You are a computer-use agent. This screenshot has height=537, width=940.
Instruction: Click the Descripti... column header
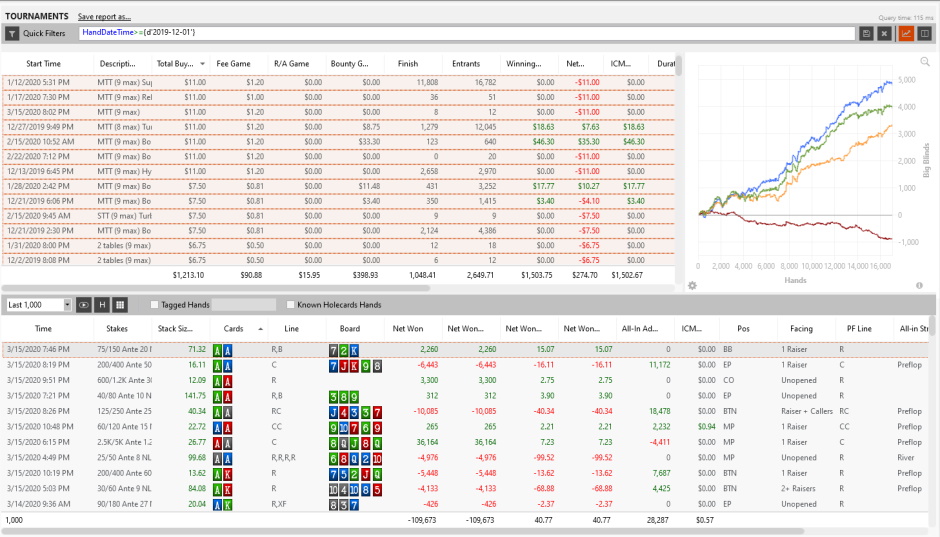click(118, 64)
